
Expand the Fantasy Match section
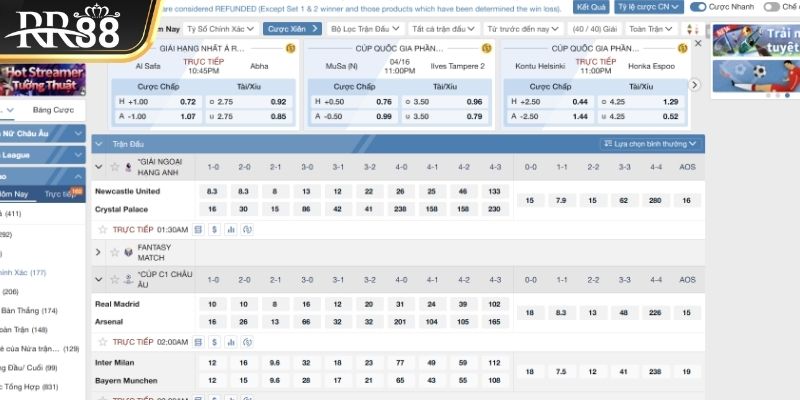(x=98, y=252)
